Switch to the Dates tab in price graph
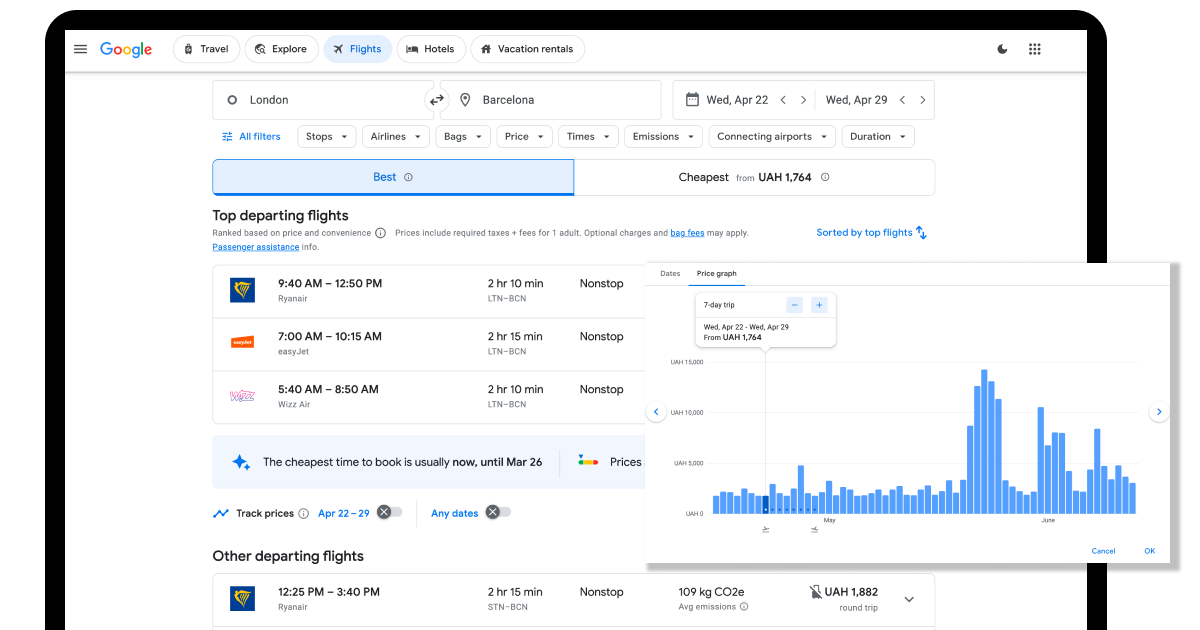The width and height of the screenshot is (1200, 630). (669, 273)
